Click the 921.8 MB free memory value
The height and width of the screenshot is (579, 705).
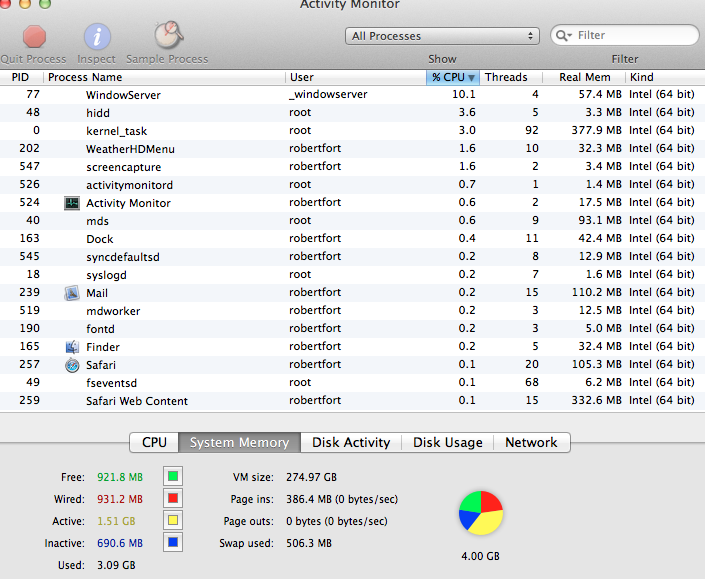120,477
